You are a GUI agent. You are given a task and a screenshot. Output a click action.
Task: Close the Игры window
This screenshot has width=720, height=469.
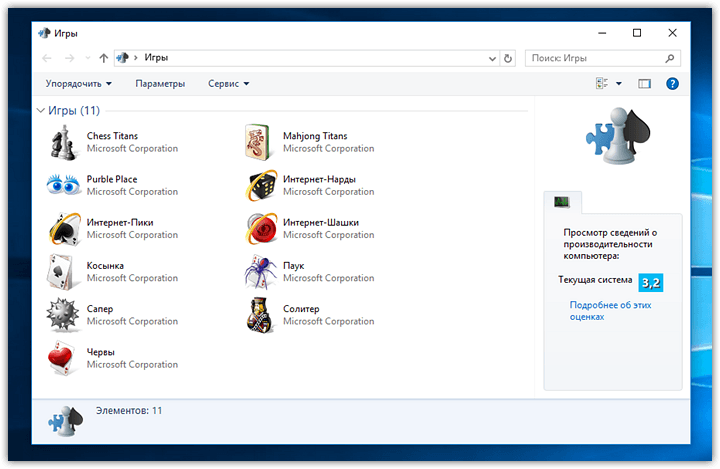tap(672, 33)
